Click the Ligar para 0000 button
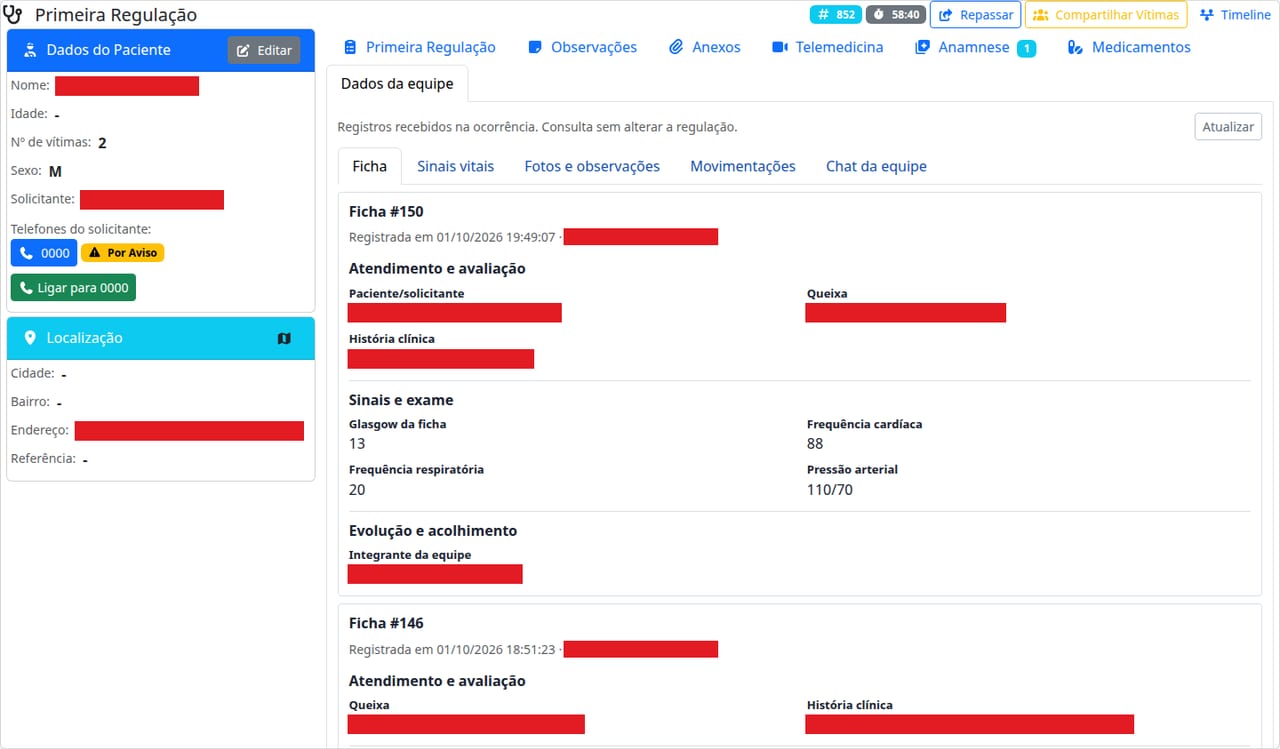 (73, 288)
